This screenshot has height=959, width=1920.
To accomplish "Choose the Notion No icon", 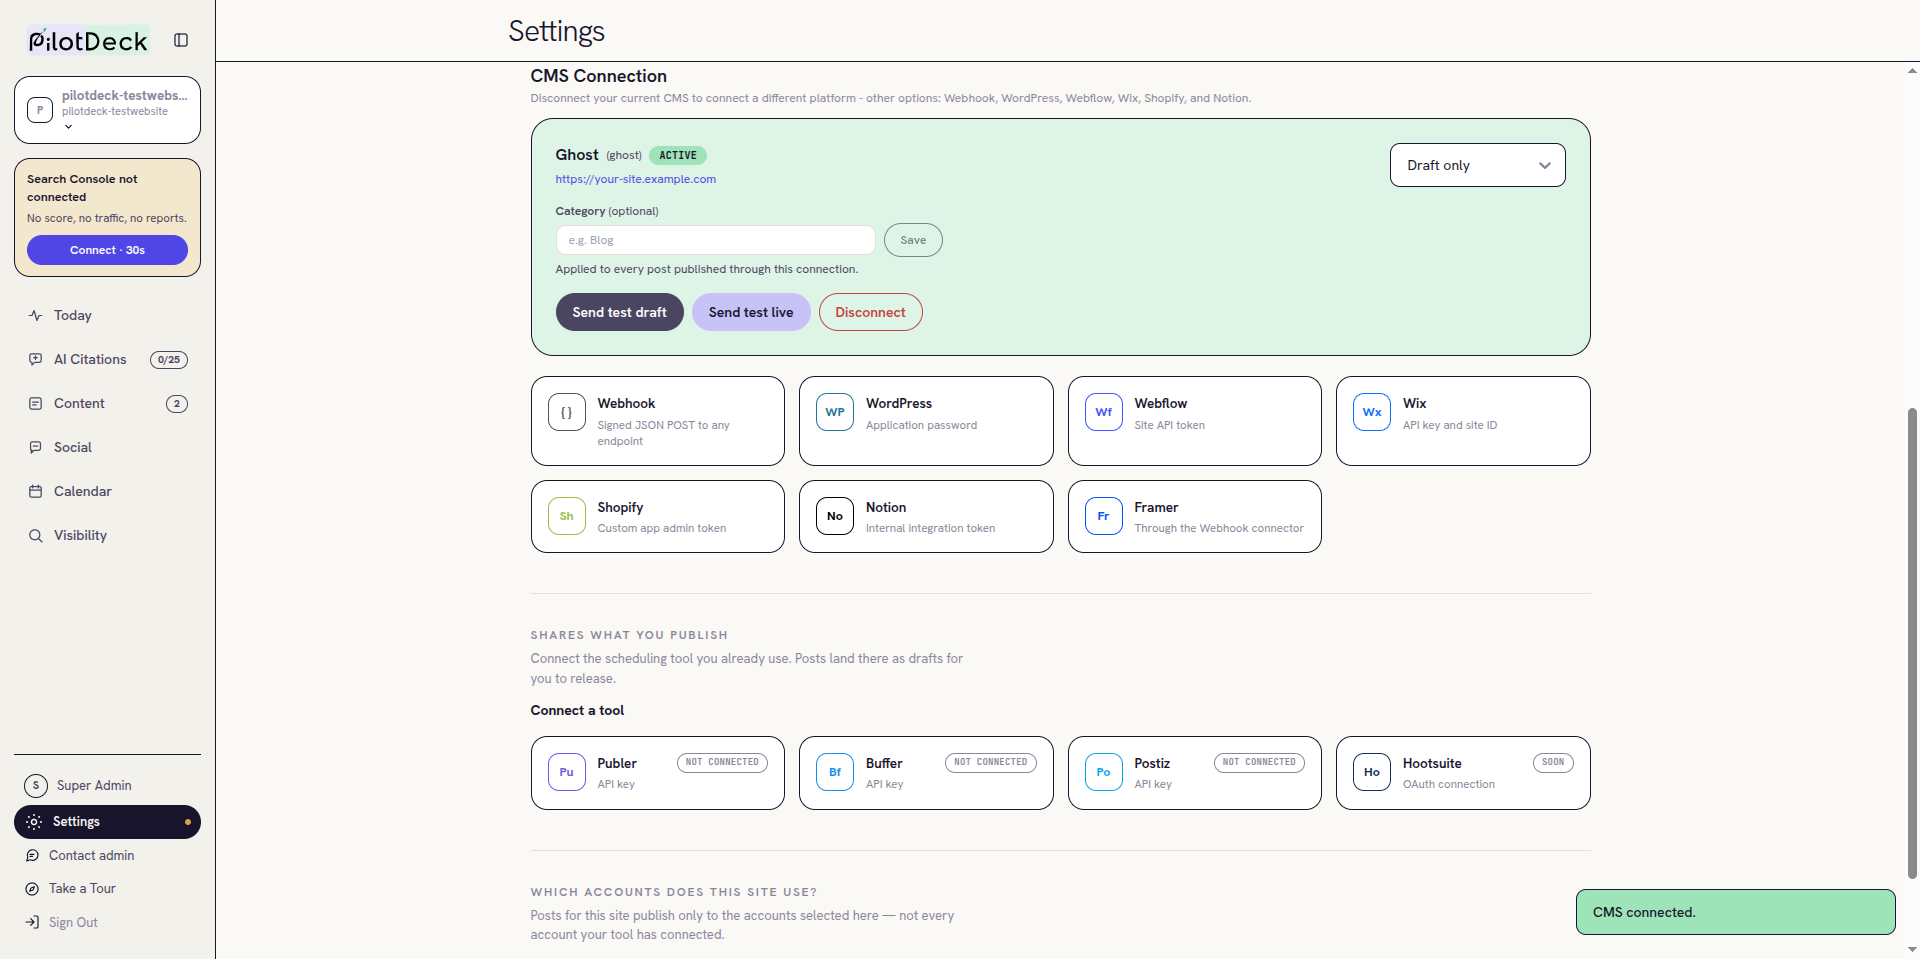I will pos(835,516).
